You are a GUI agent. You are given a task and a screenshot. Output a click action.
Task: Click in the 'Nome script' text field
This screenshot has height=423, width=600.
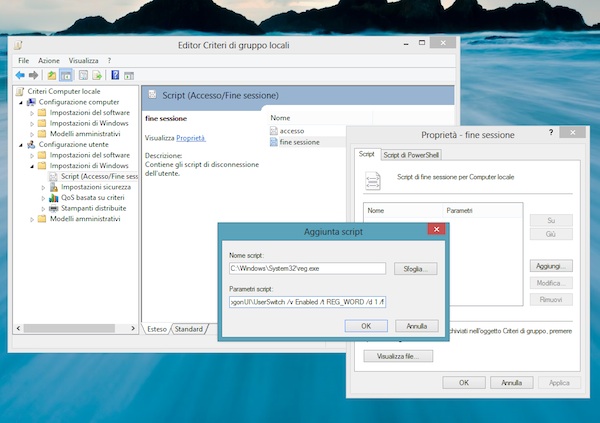(x=306, y=269)
